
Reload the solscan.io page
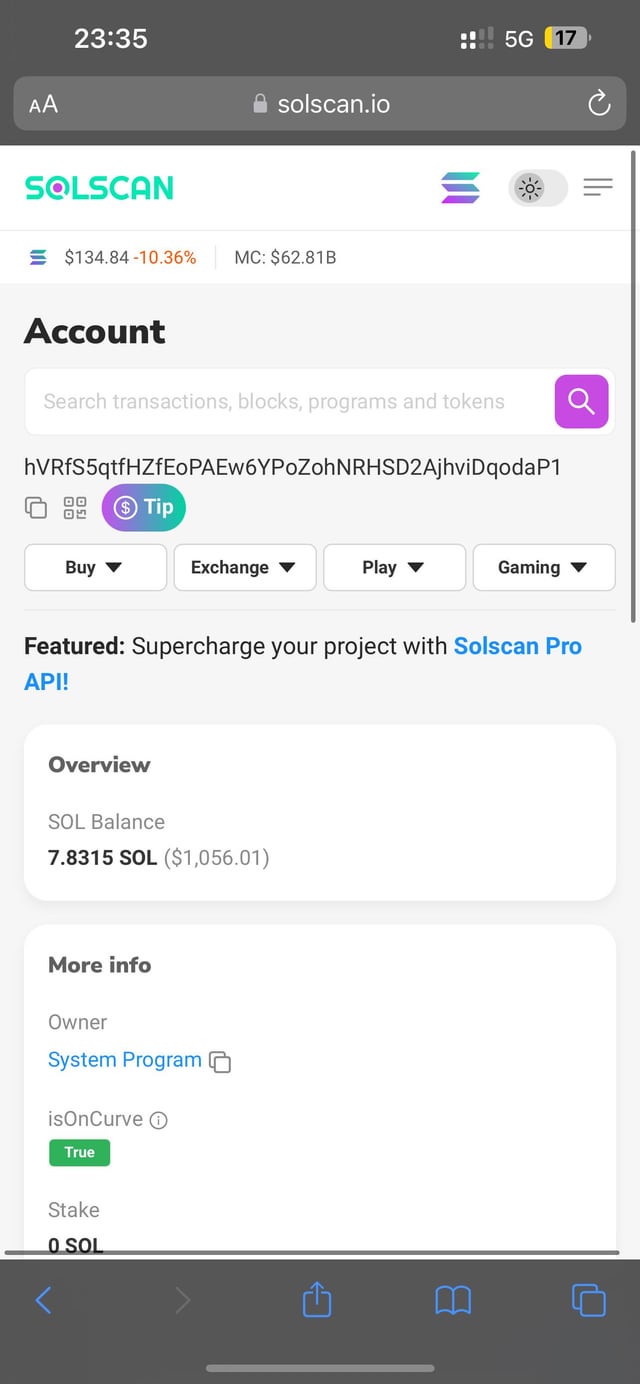tap(599, 103)
